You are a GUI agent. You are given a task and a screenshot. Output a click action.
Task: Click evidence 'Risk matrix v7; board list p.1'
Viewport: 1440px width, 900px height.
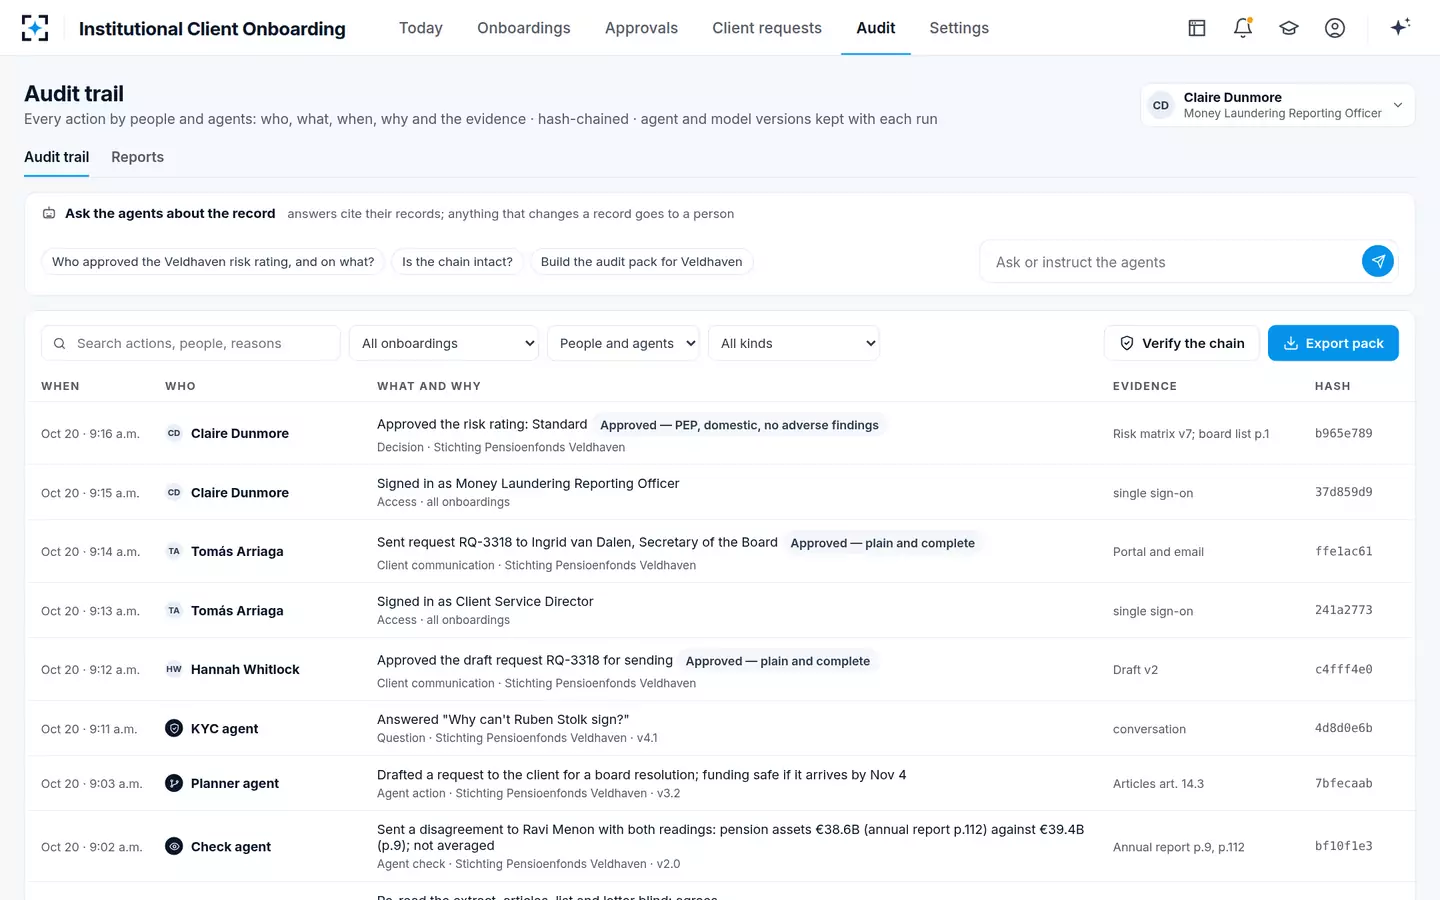point(1191,434)
